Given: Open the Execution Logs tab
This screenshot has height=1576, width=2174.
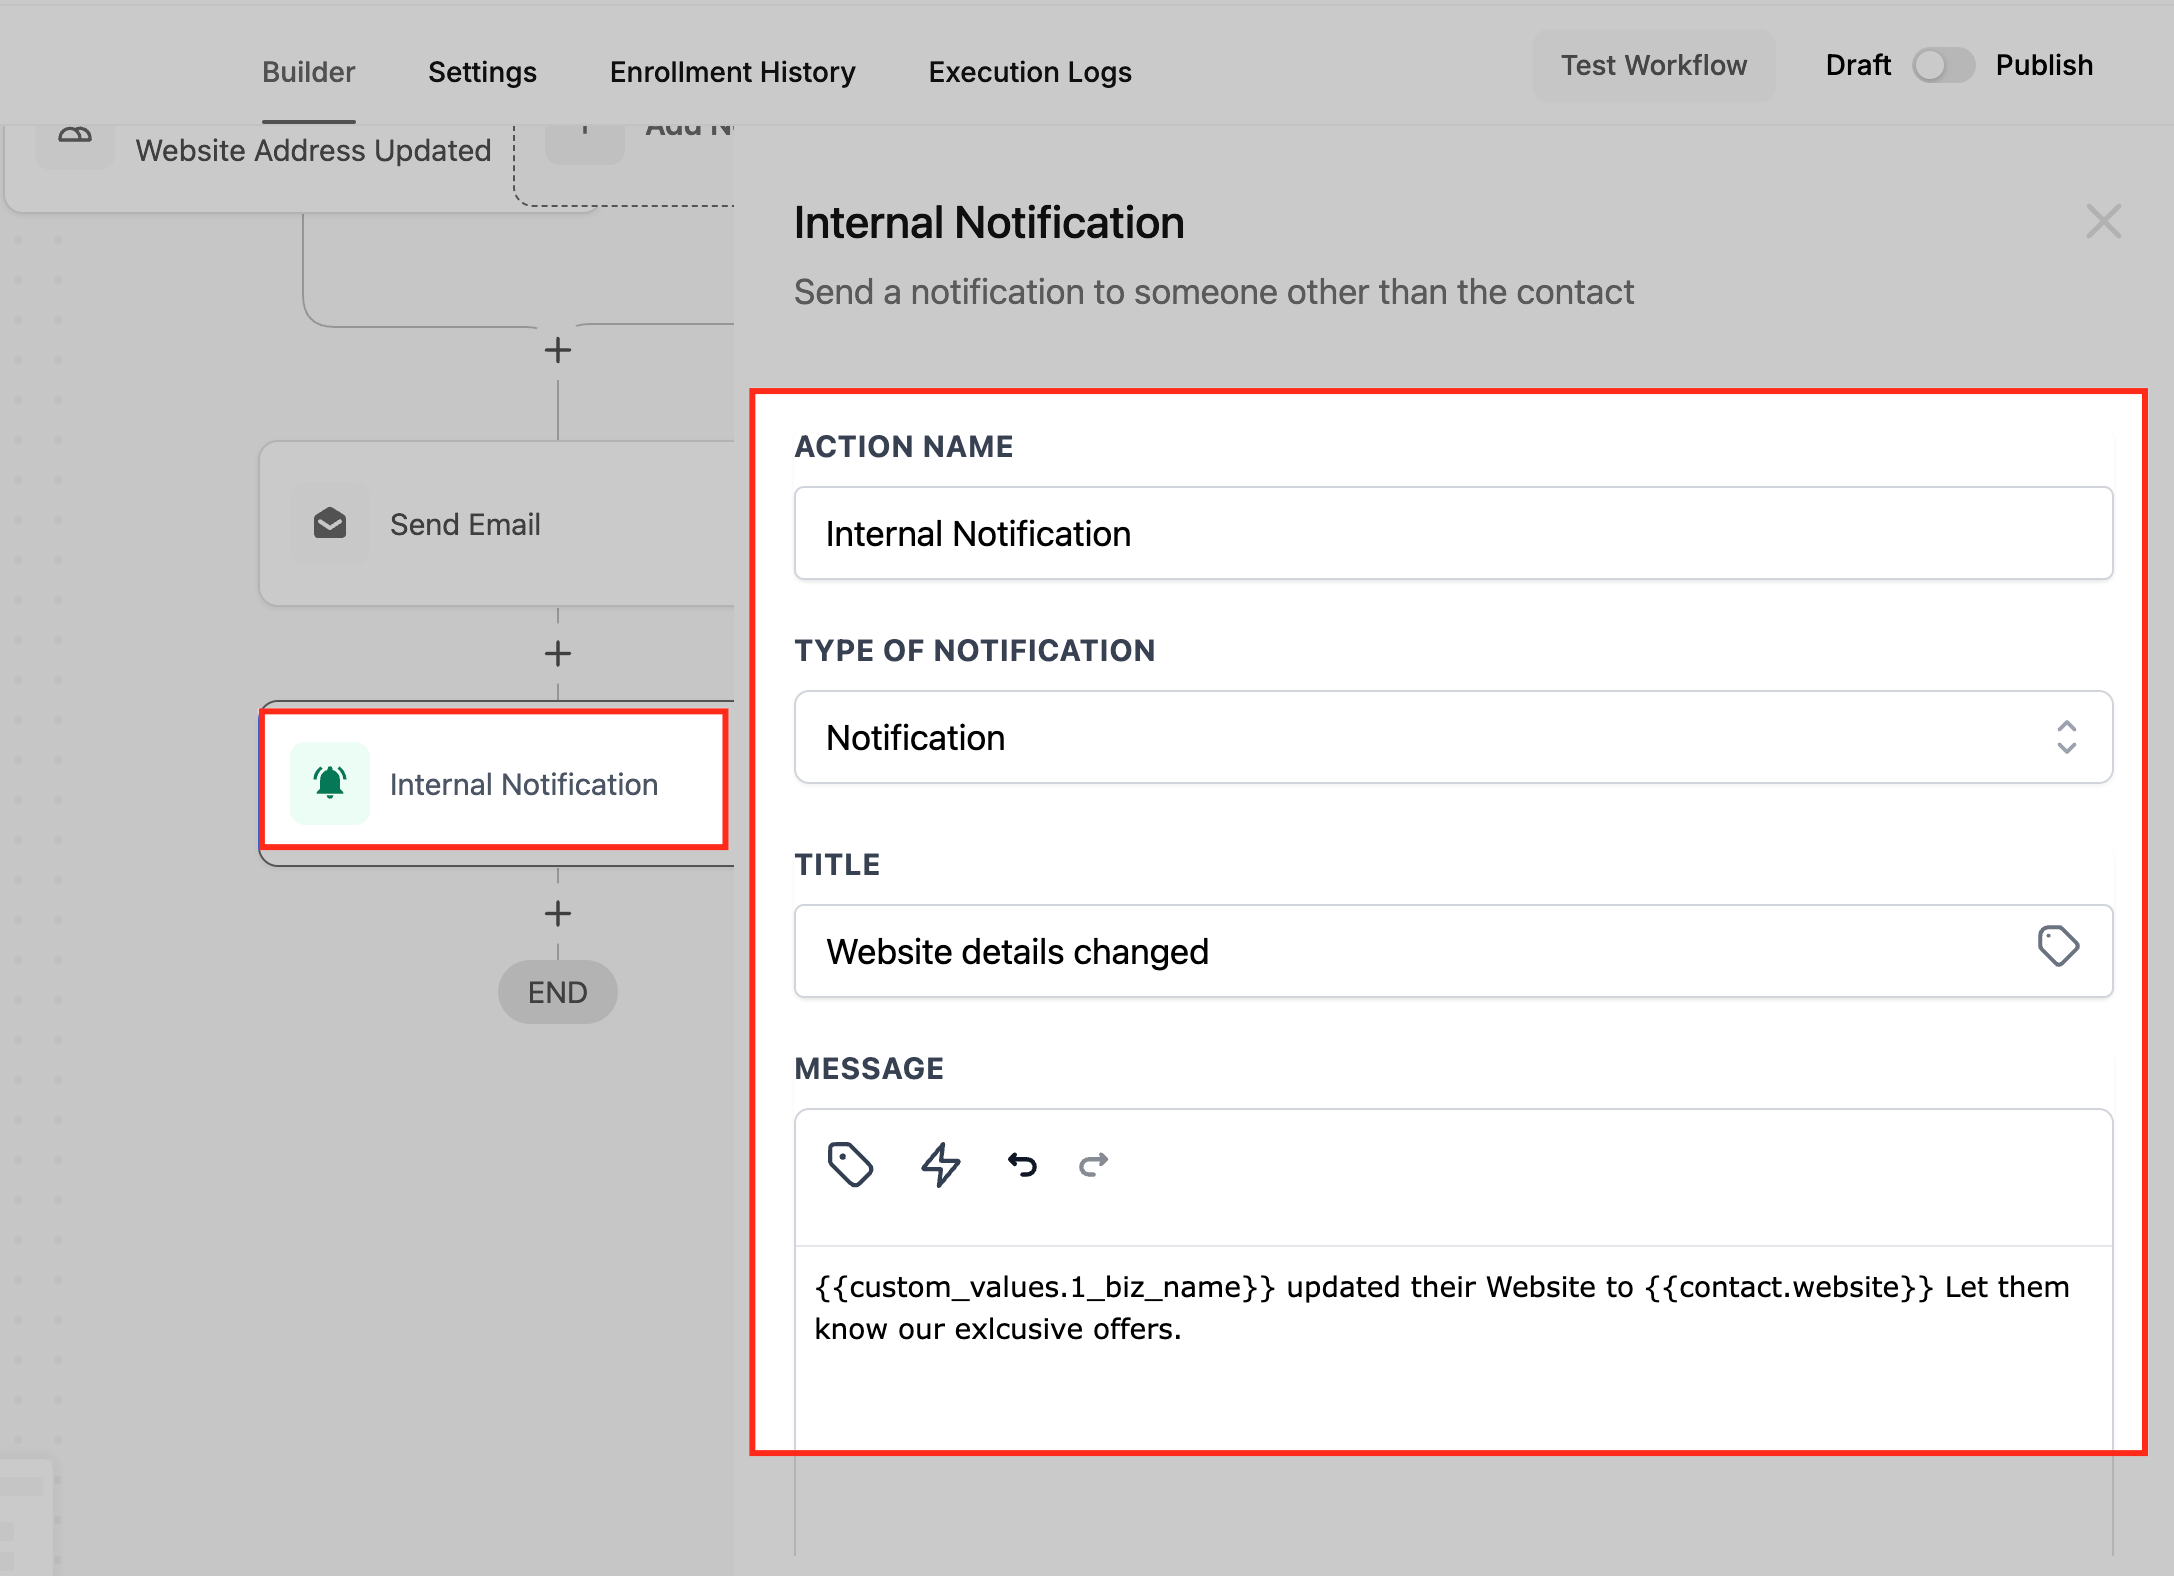Looking at the screenshot, I should tap(1029, 72).
